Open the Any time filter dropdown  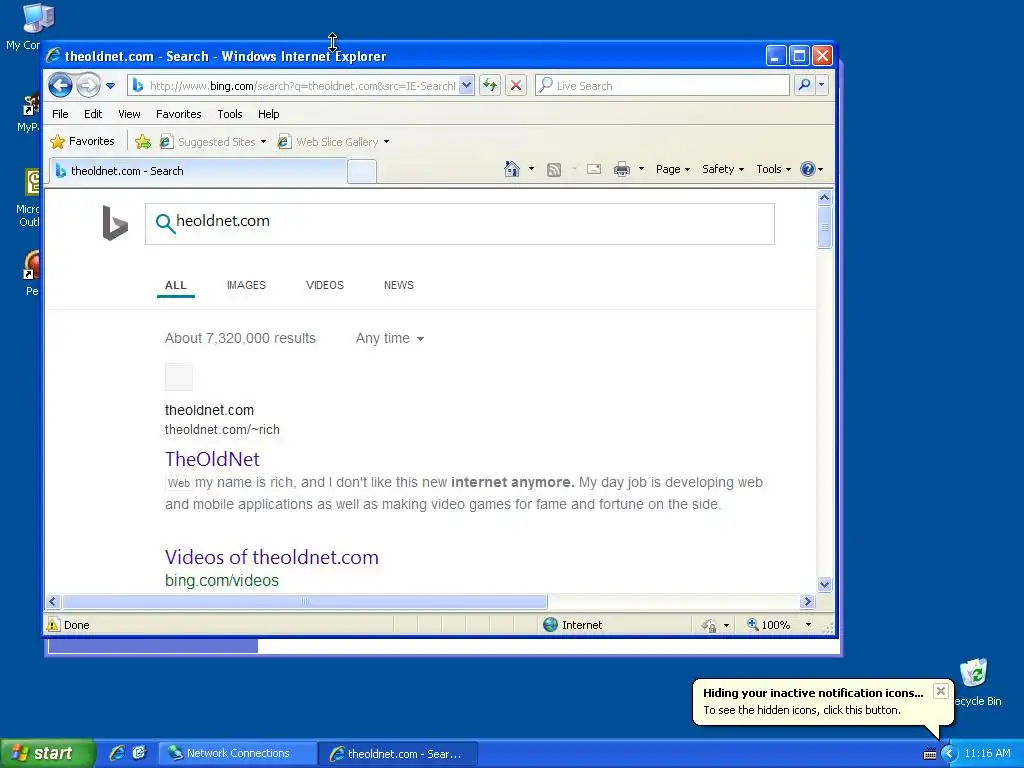390,338
